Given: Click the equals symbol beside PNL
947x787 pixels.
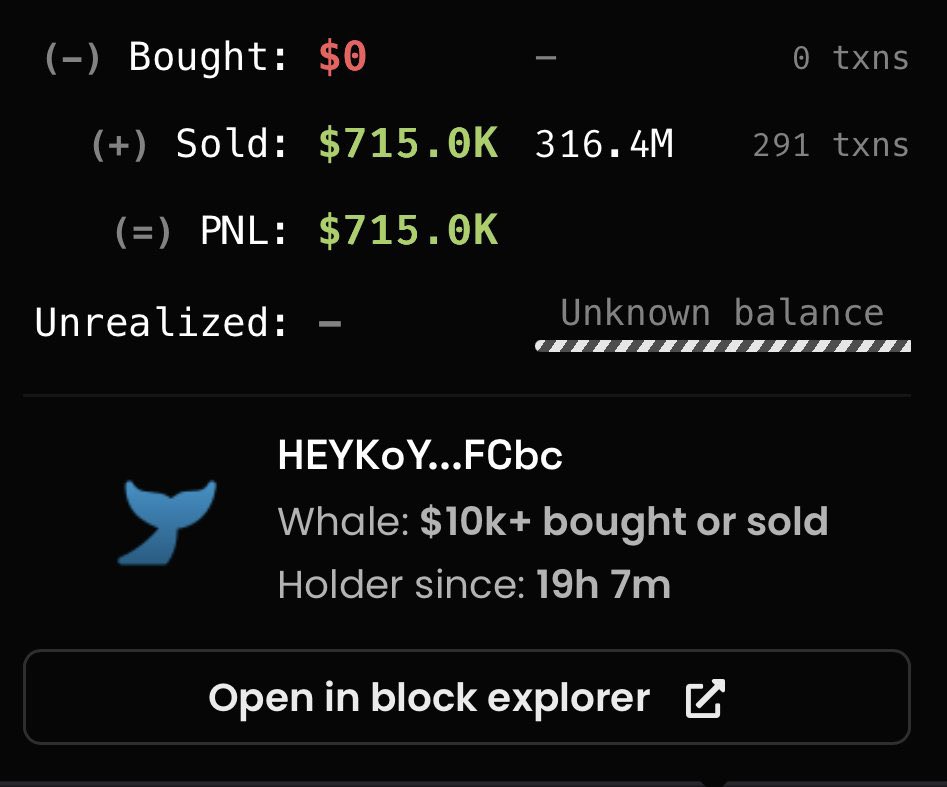Looking at the screenshot, I should pos(143,233).
